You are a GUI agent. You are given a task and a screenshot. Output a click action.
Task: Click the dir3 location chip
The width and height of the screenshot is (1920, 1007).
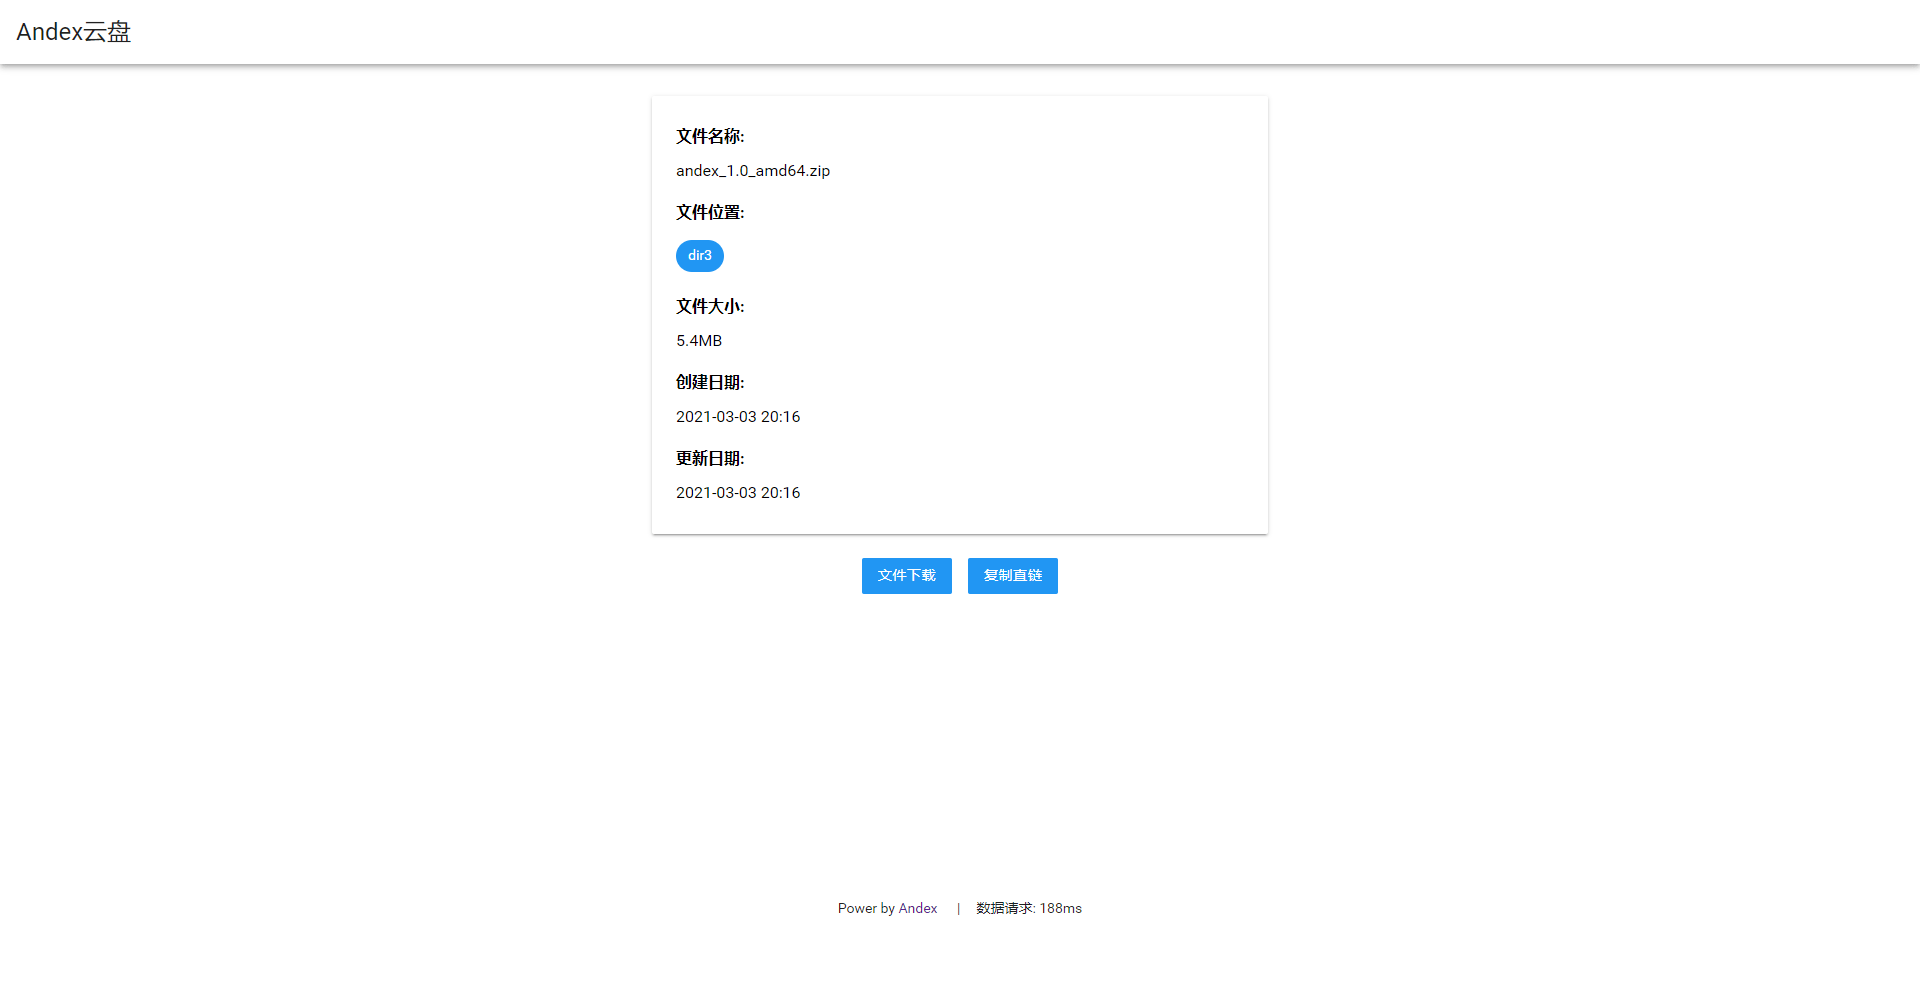pos(700,256)
